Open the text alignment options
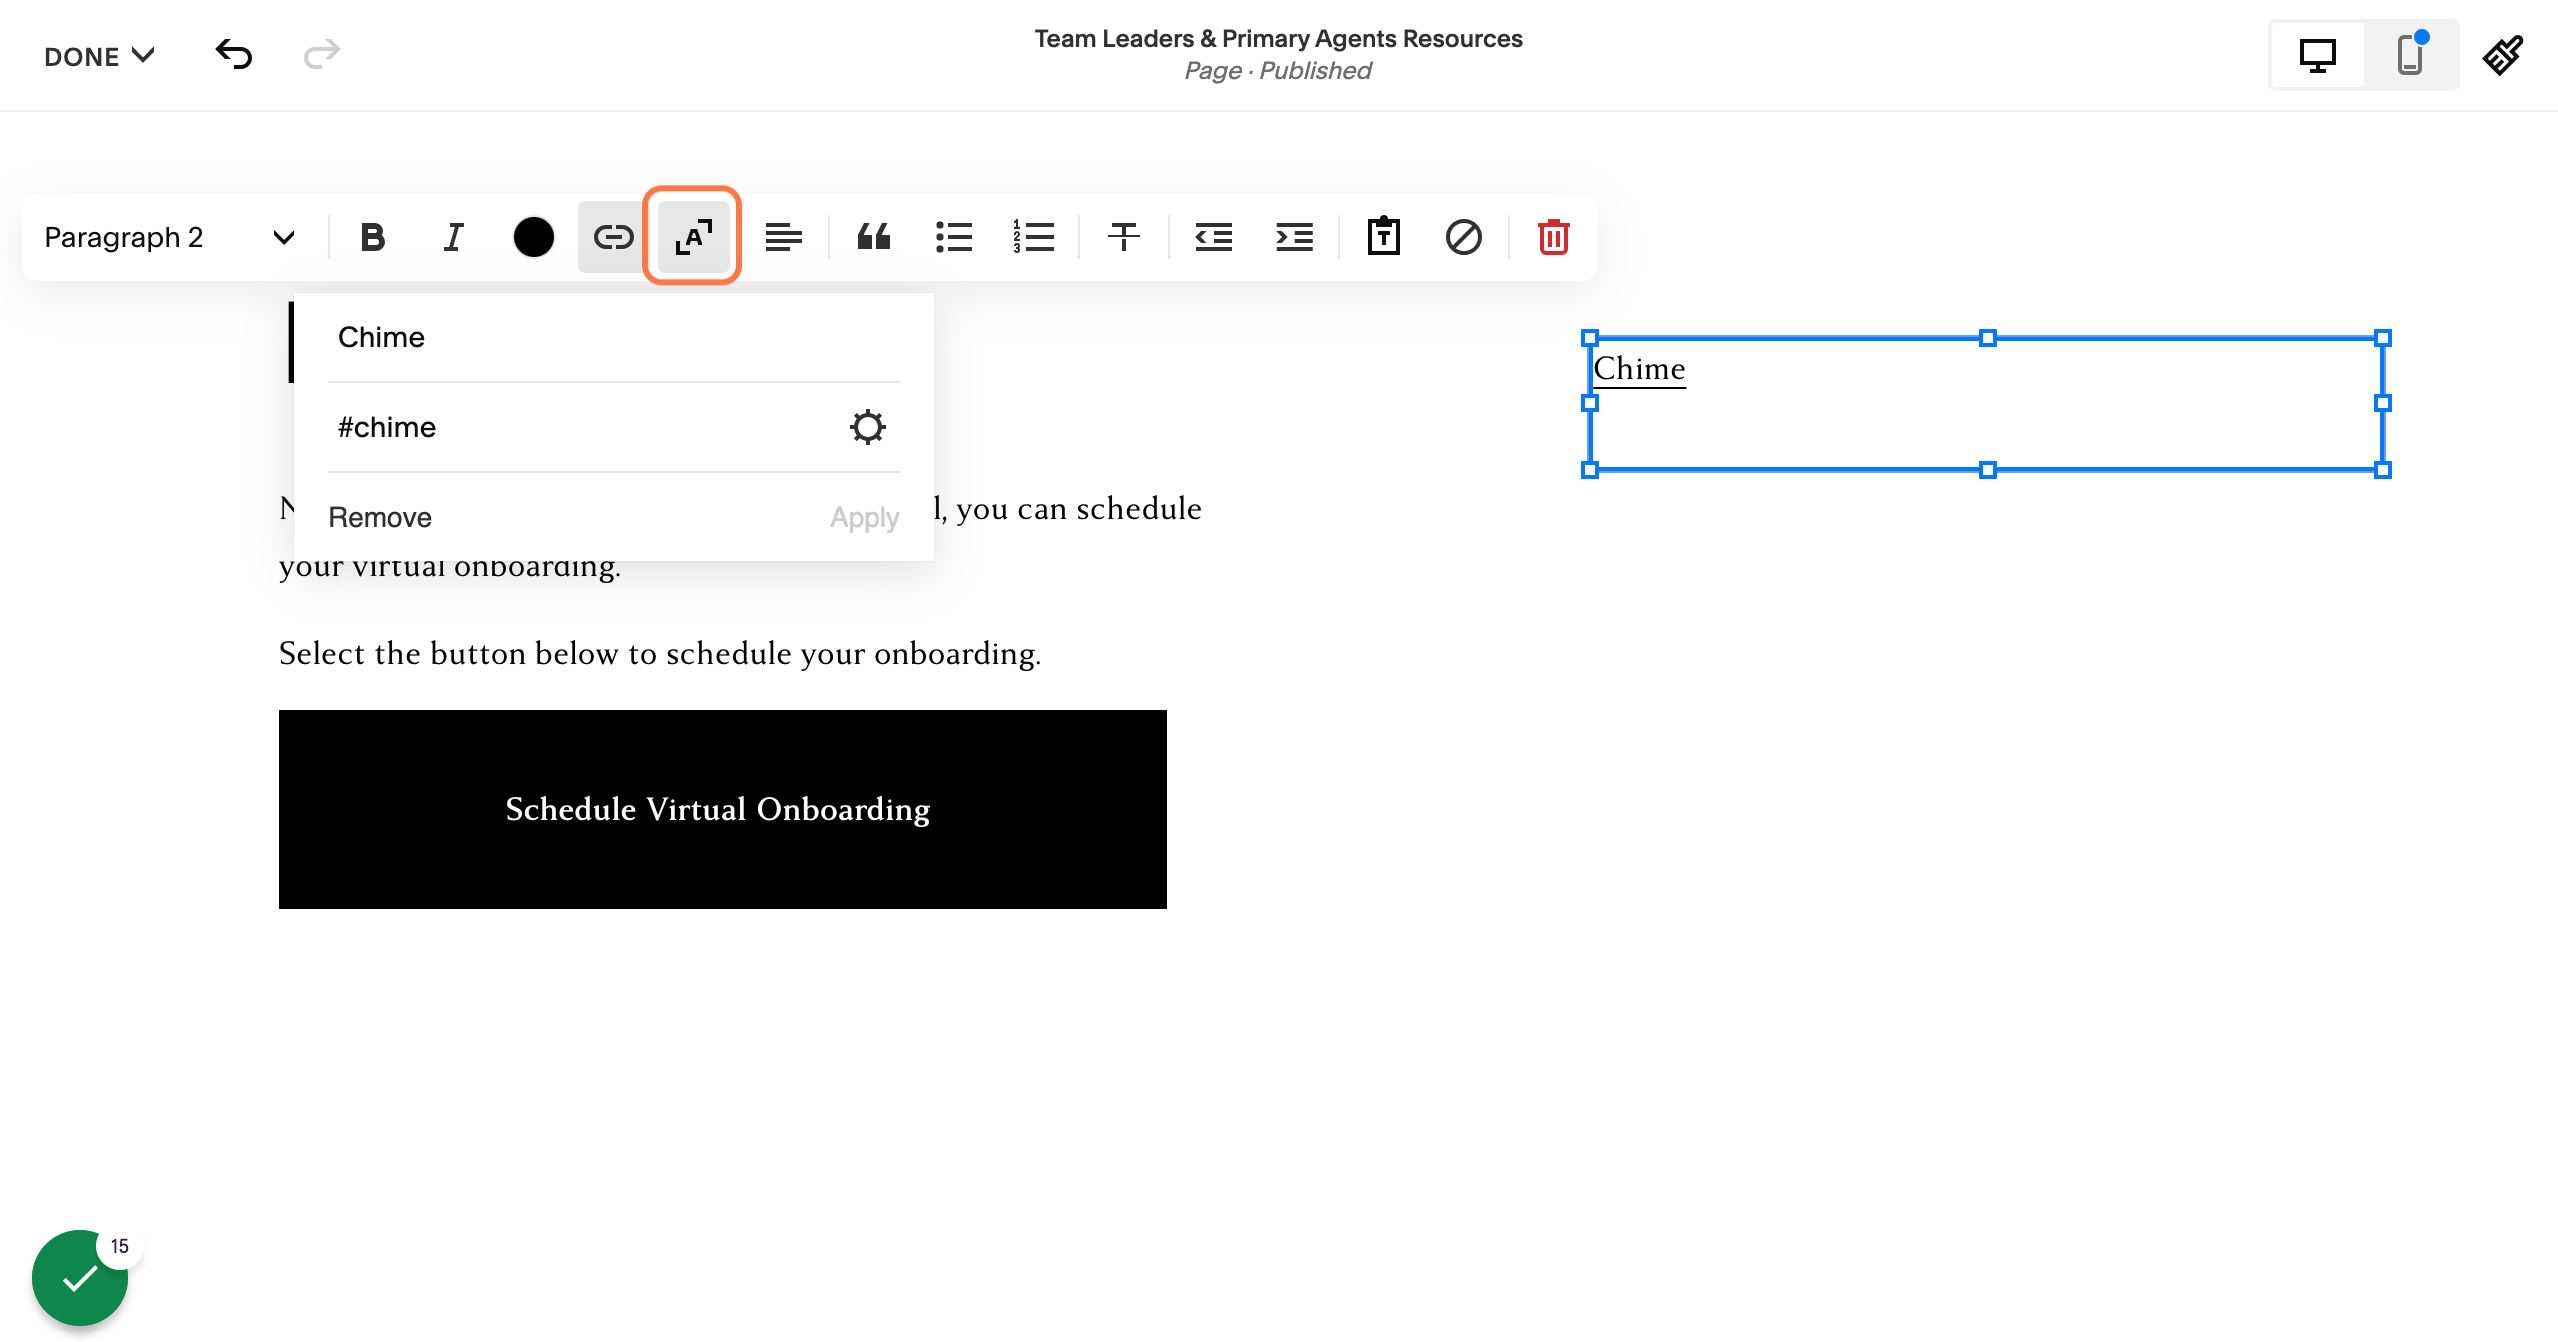The image size is (2558, 1342). click(x=783, y=237)
